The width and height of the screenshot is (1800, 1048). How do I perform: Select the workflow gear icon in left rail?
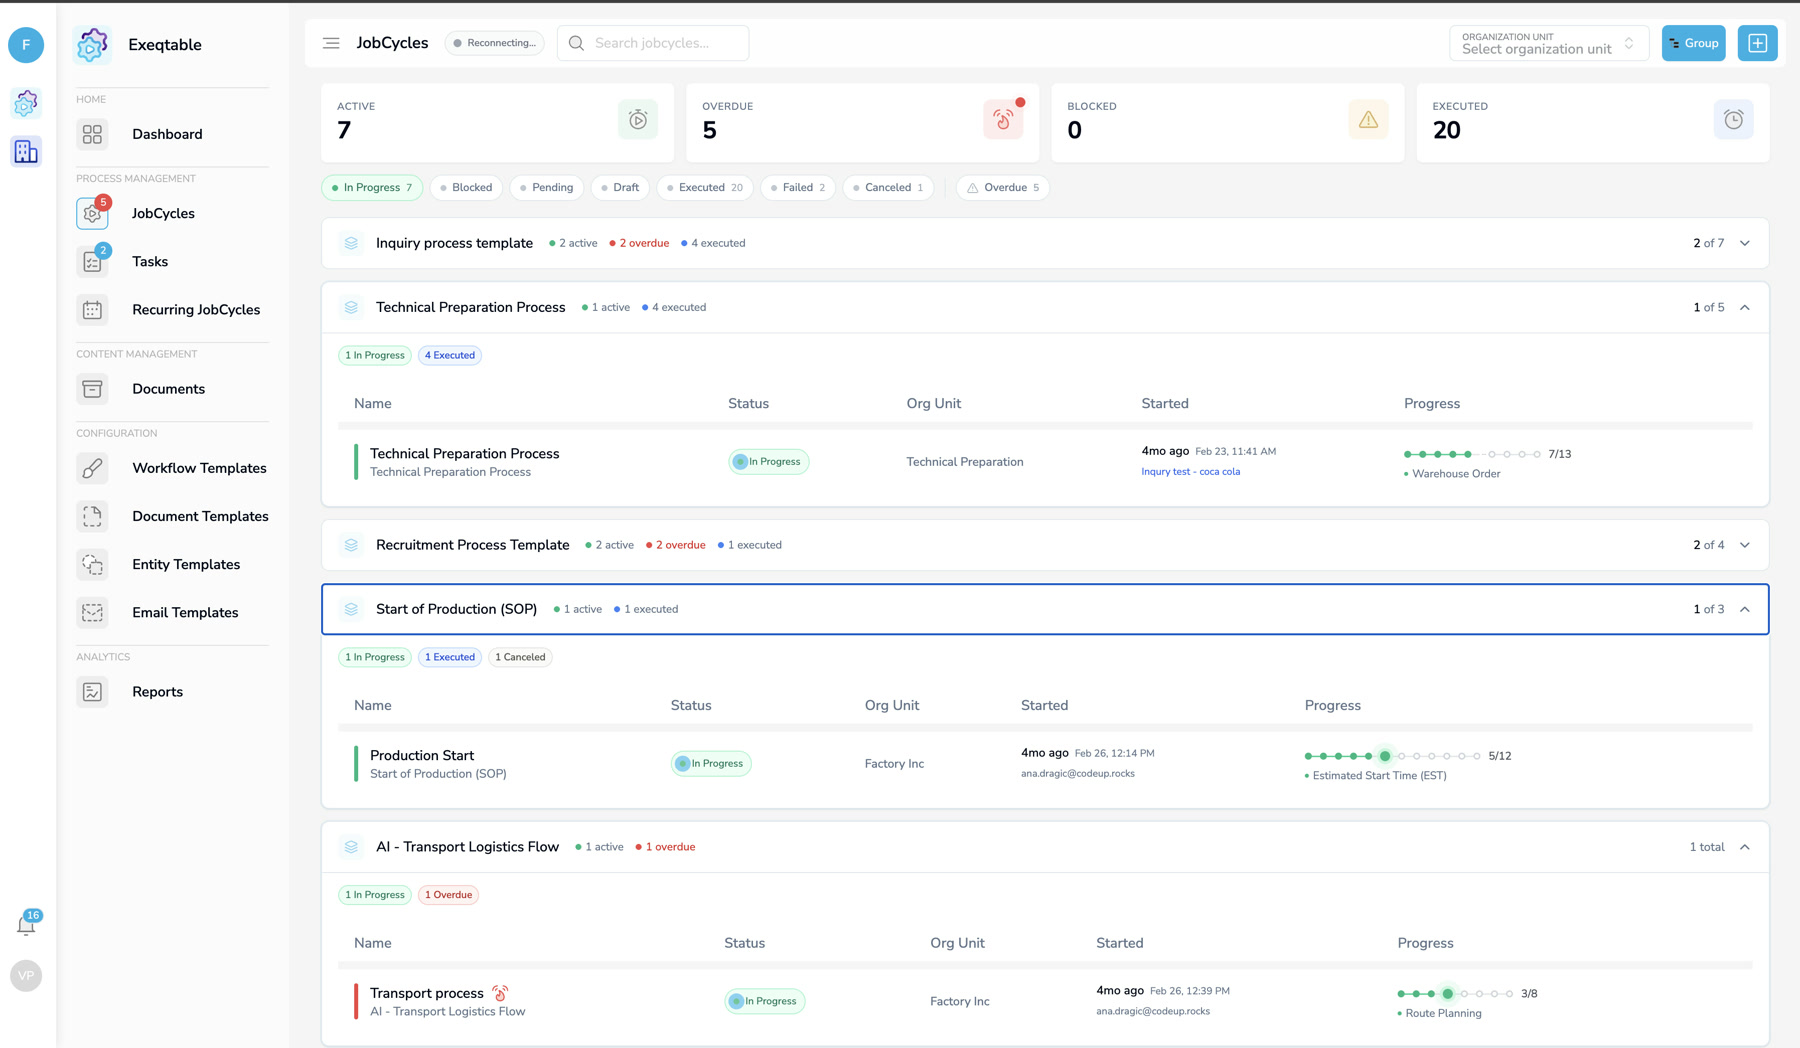[x=26, y=103]
